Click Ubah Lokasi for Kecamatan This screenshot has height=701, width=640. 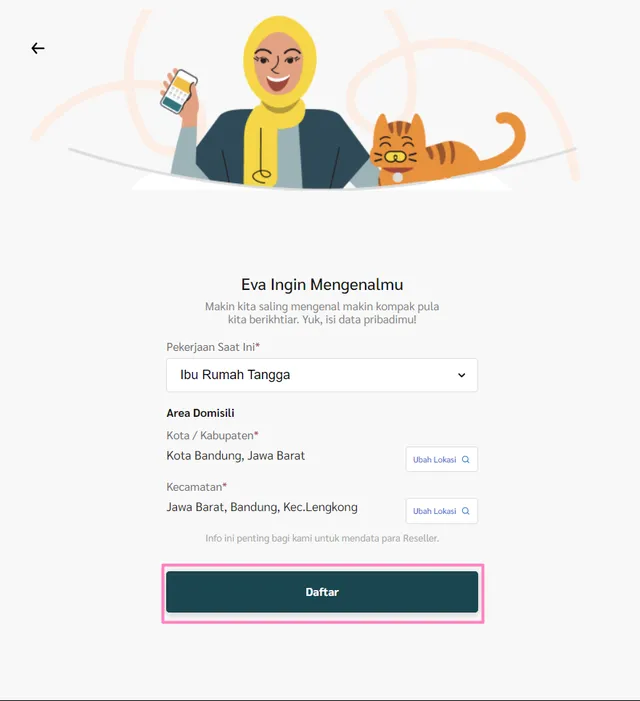442,511
